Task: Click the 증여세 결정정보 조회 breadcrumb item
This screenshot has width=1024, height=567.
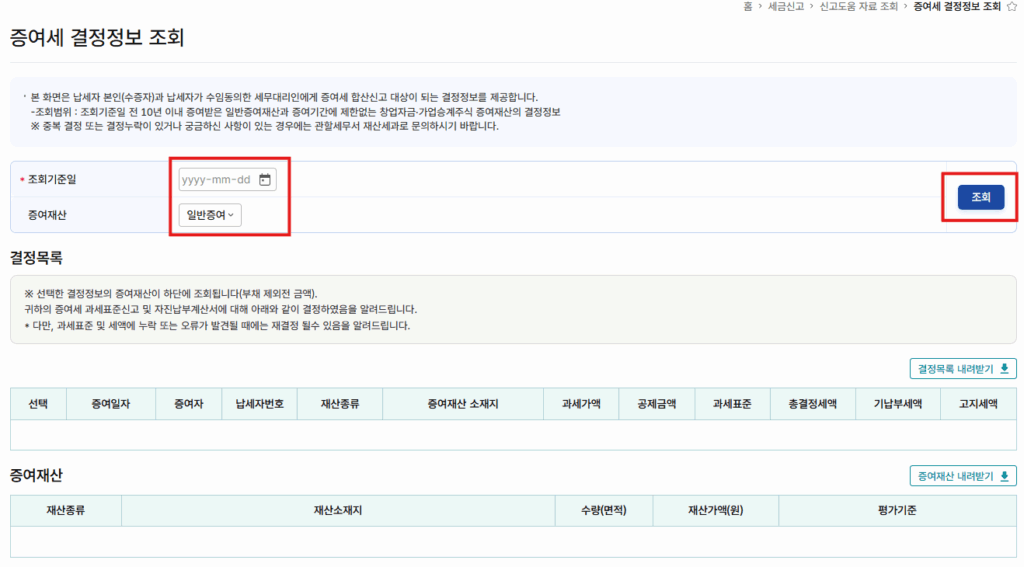Action: (x=956, y=6)
